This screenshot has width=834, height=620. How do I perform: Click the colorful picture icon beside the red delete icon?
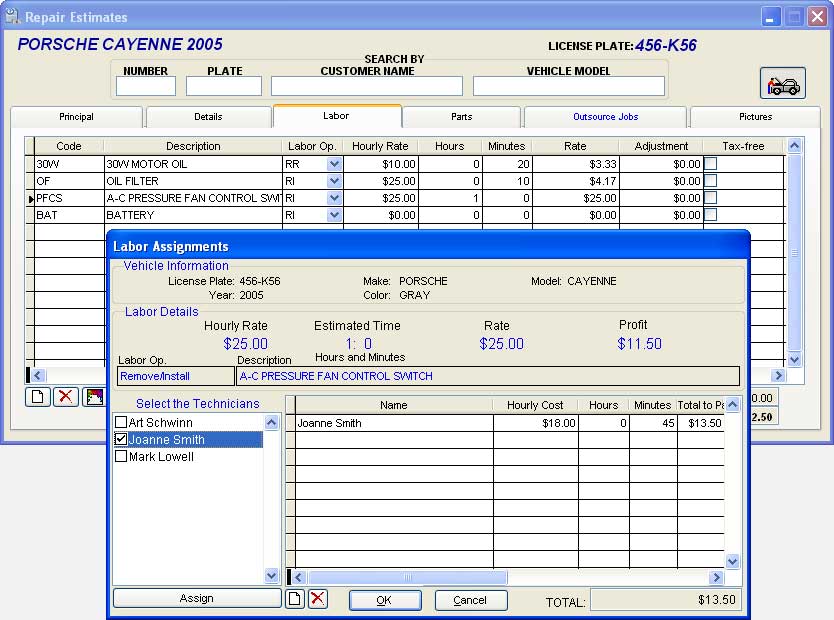pyautogui.click(x=94, y=397)
